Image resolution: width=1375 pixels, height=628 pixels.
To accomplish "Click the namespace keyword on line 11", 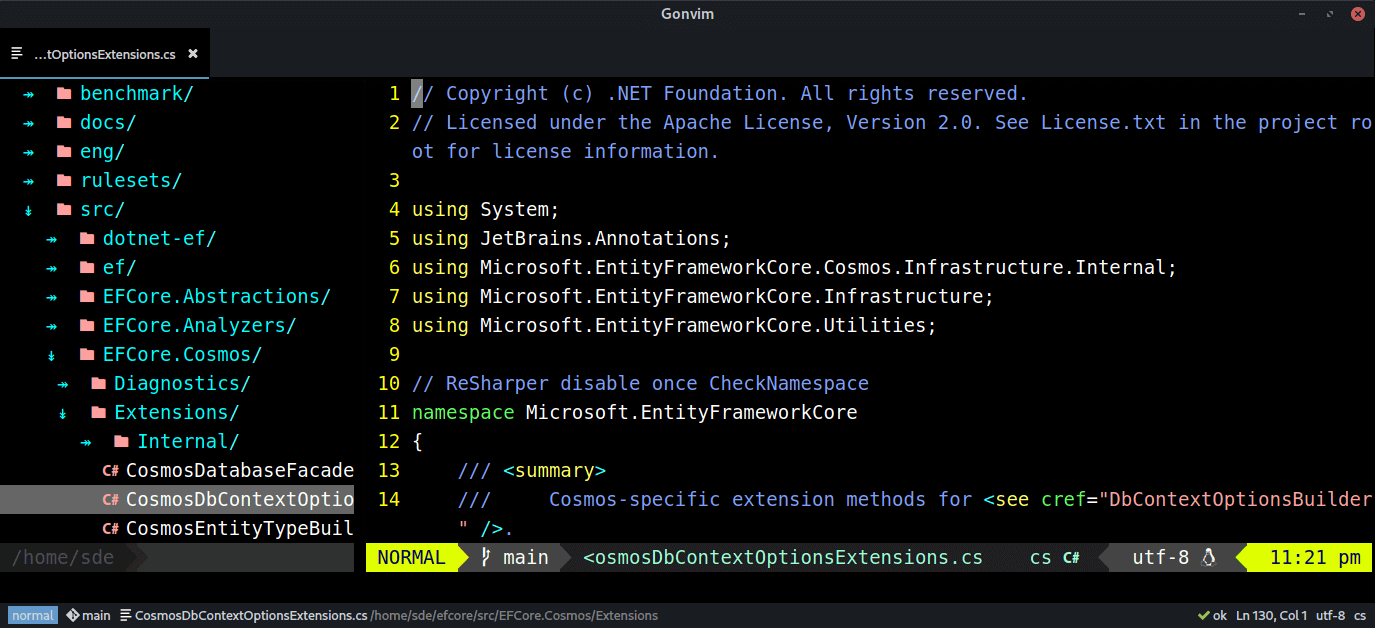I will point(463,413).
